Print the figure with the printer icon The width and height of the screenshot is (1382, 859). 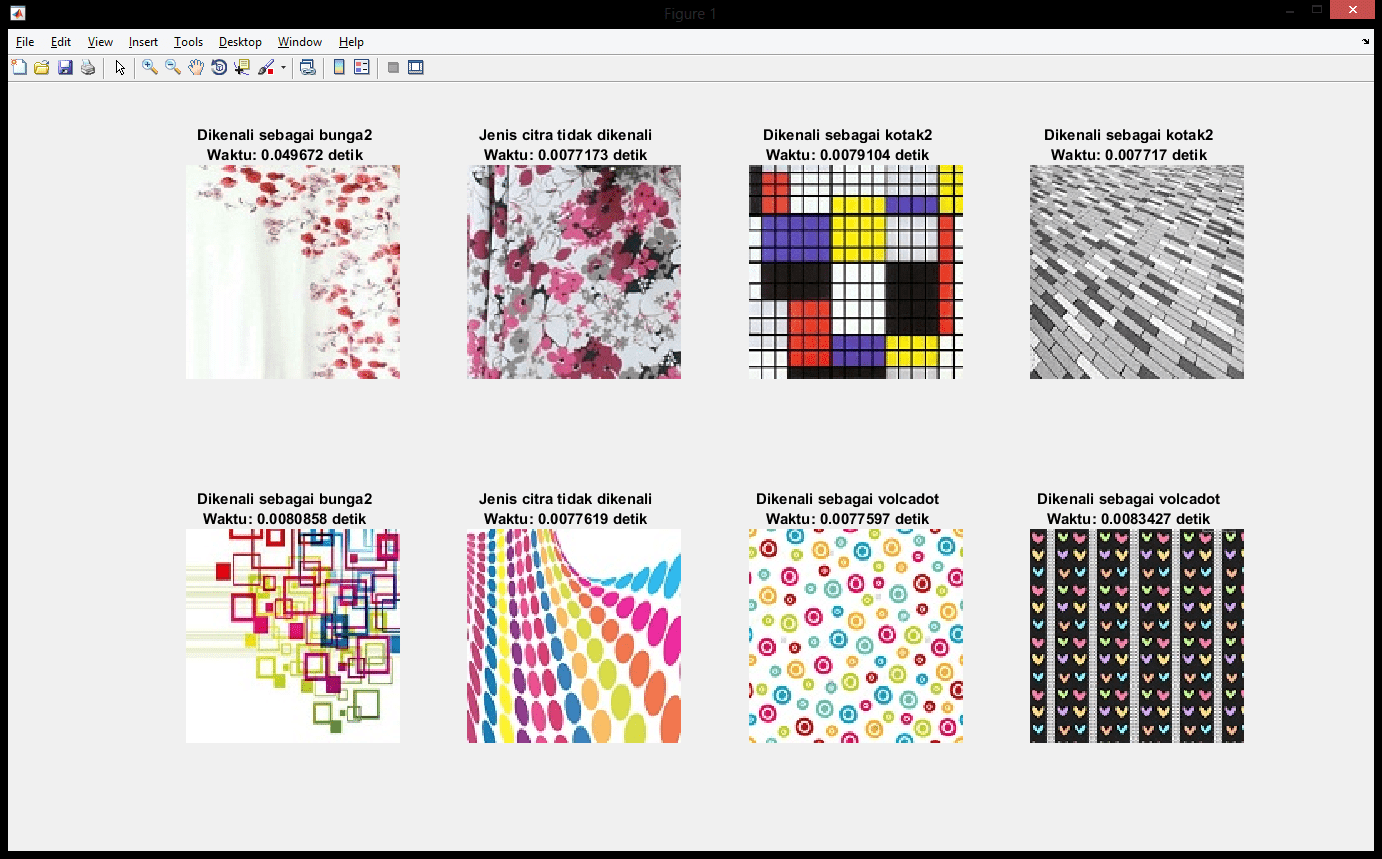[88, 68]
